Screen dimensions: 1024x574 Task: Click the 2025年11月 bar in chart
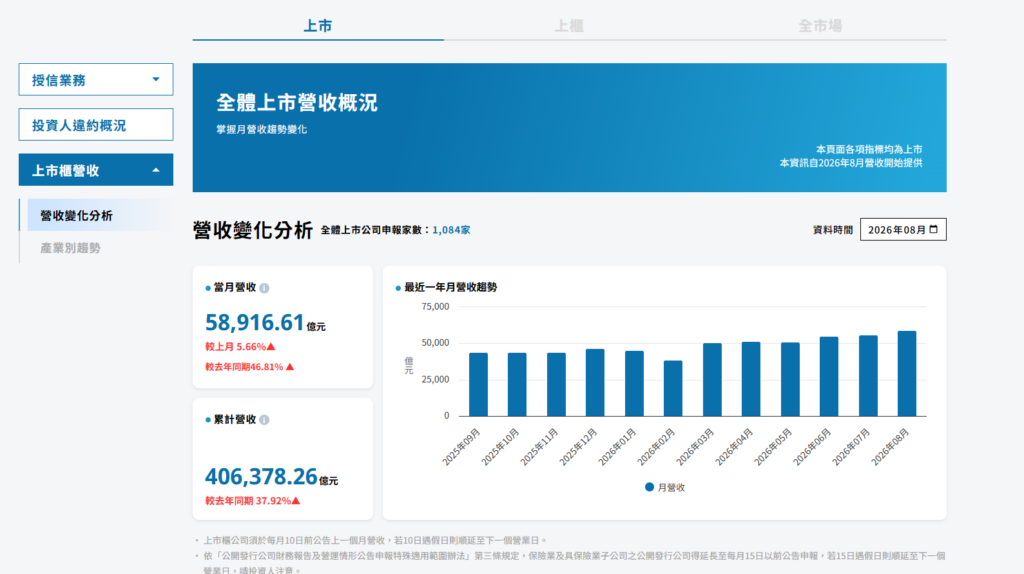click(556, 385)
